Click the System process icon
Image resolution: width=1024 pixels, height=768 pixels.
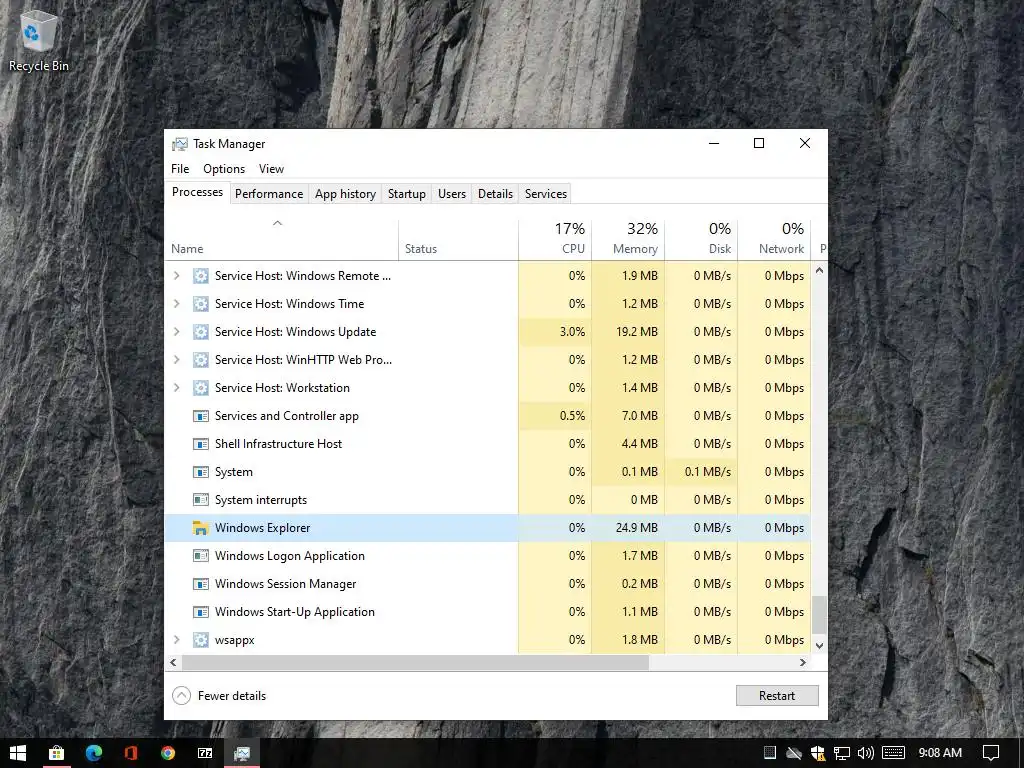[x=200, y=472]
